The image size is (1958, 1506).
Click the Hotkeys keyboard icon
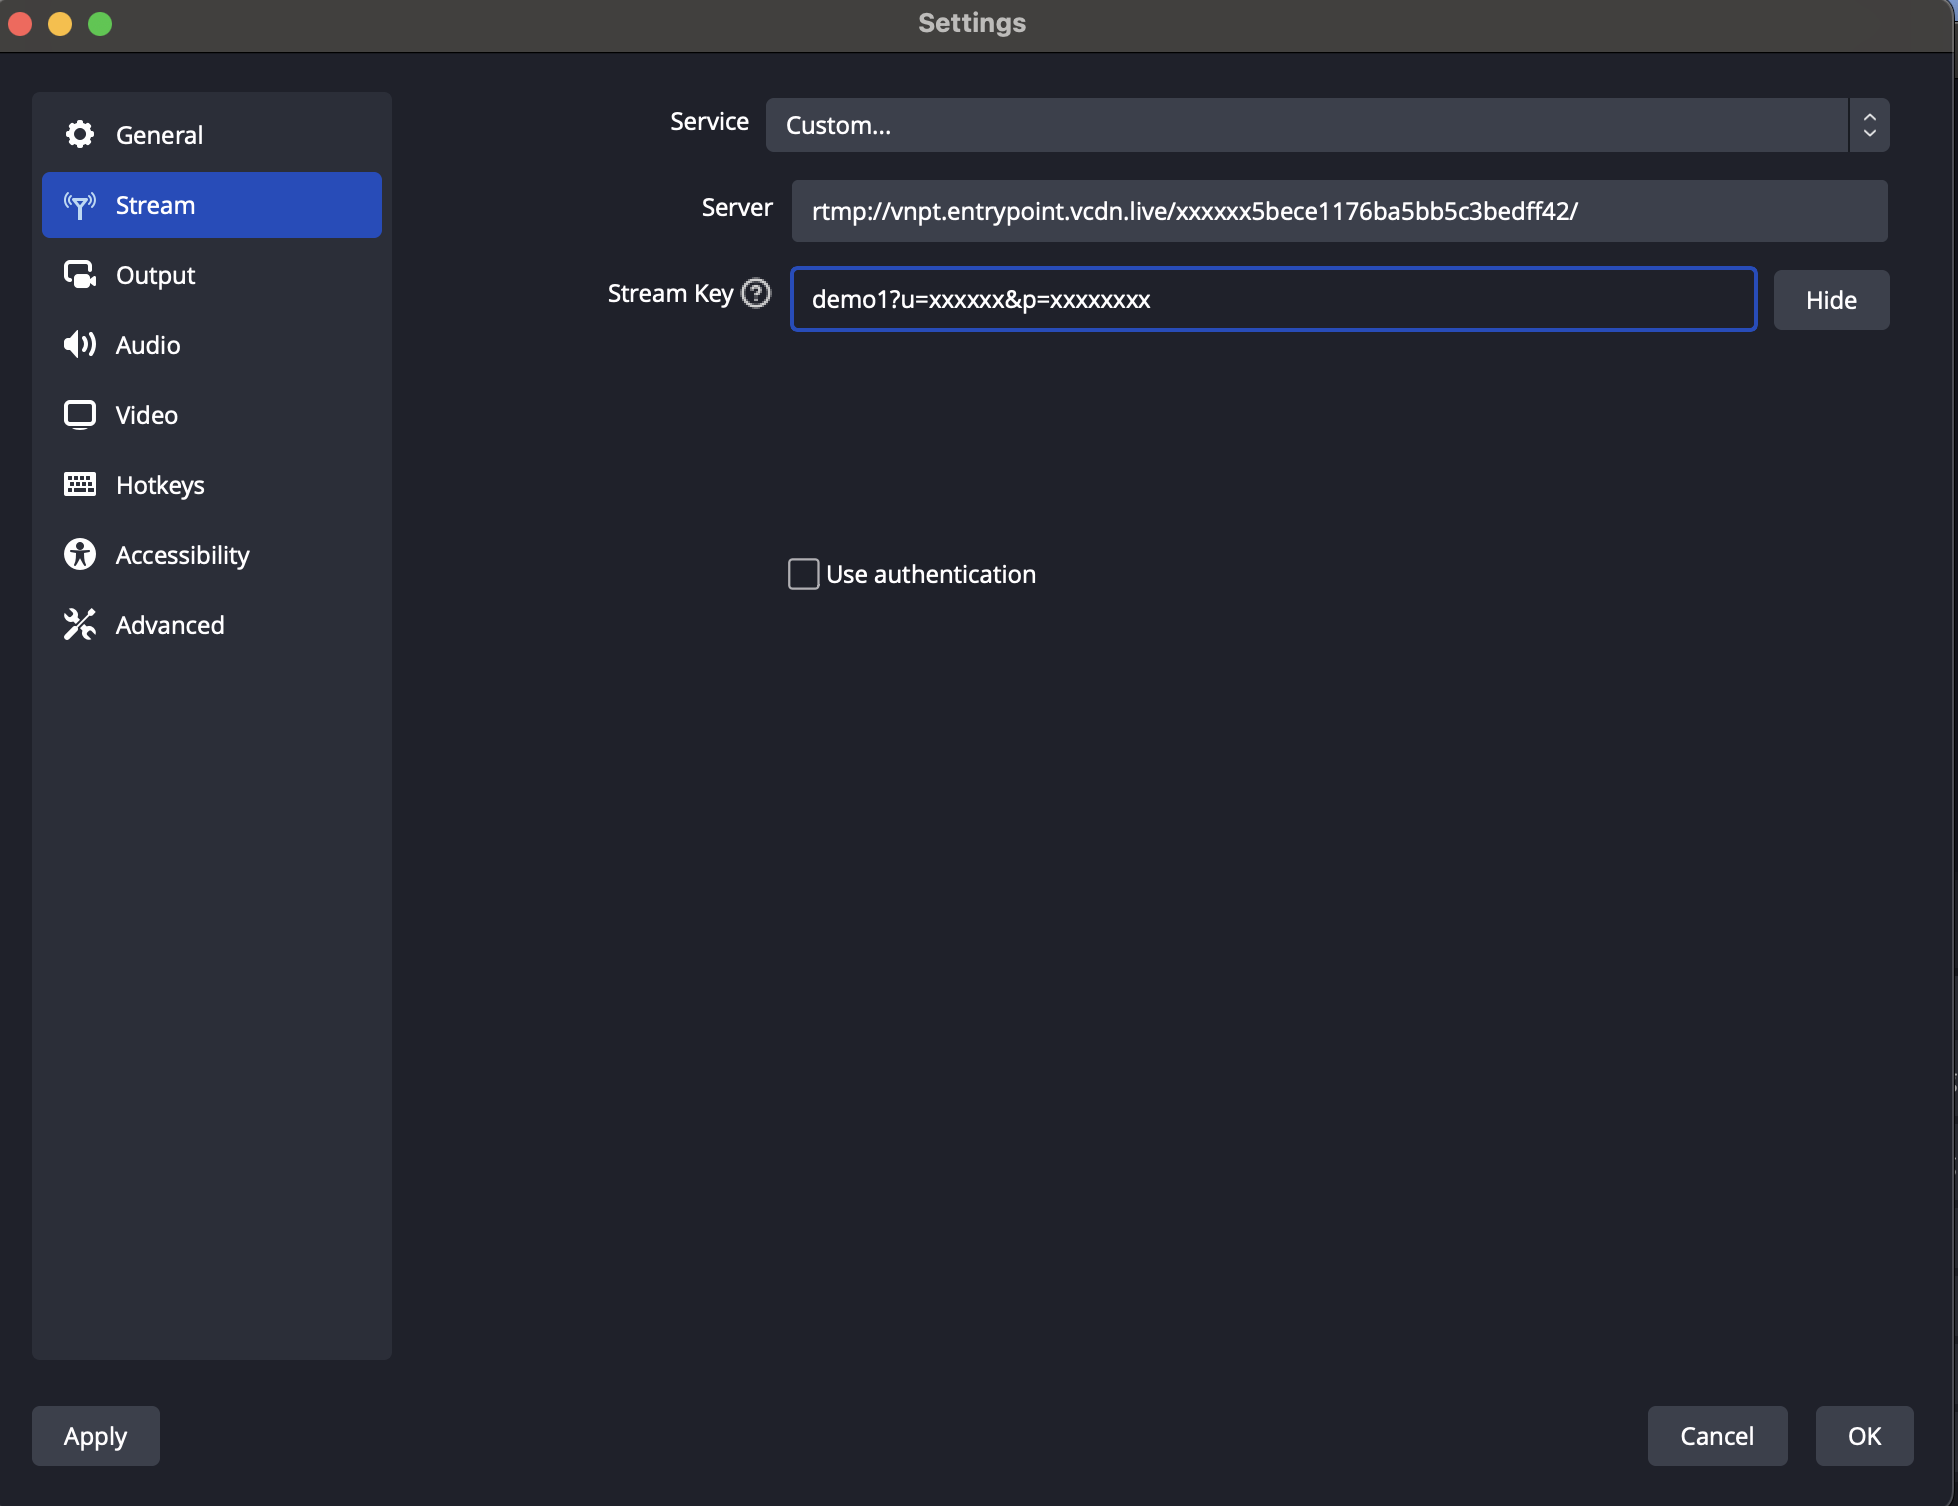coord(80,485)
